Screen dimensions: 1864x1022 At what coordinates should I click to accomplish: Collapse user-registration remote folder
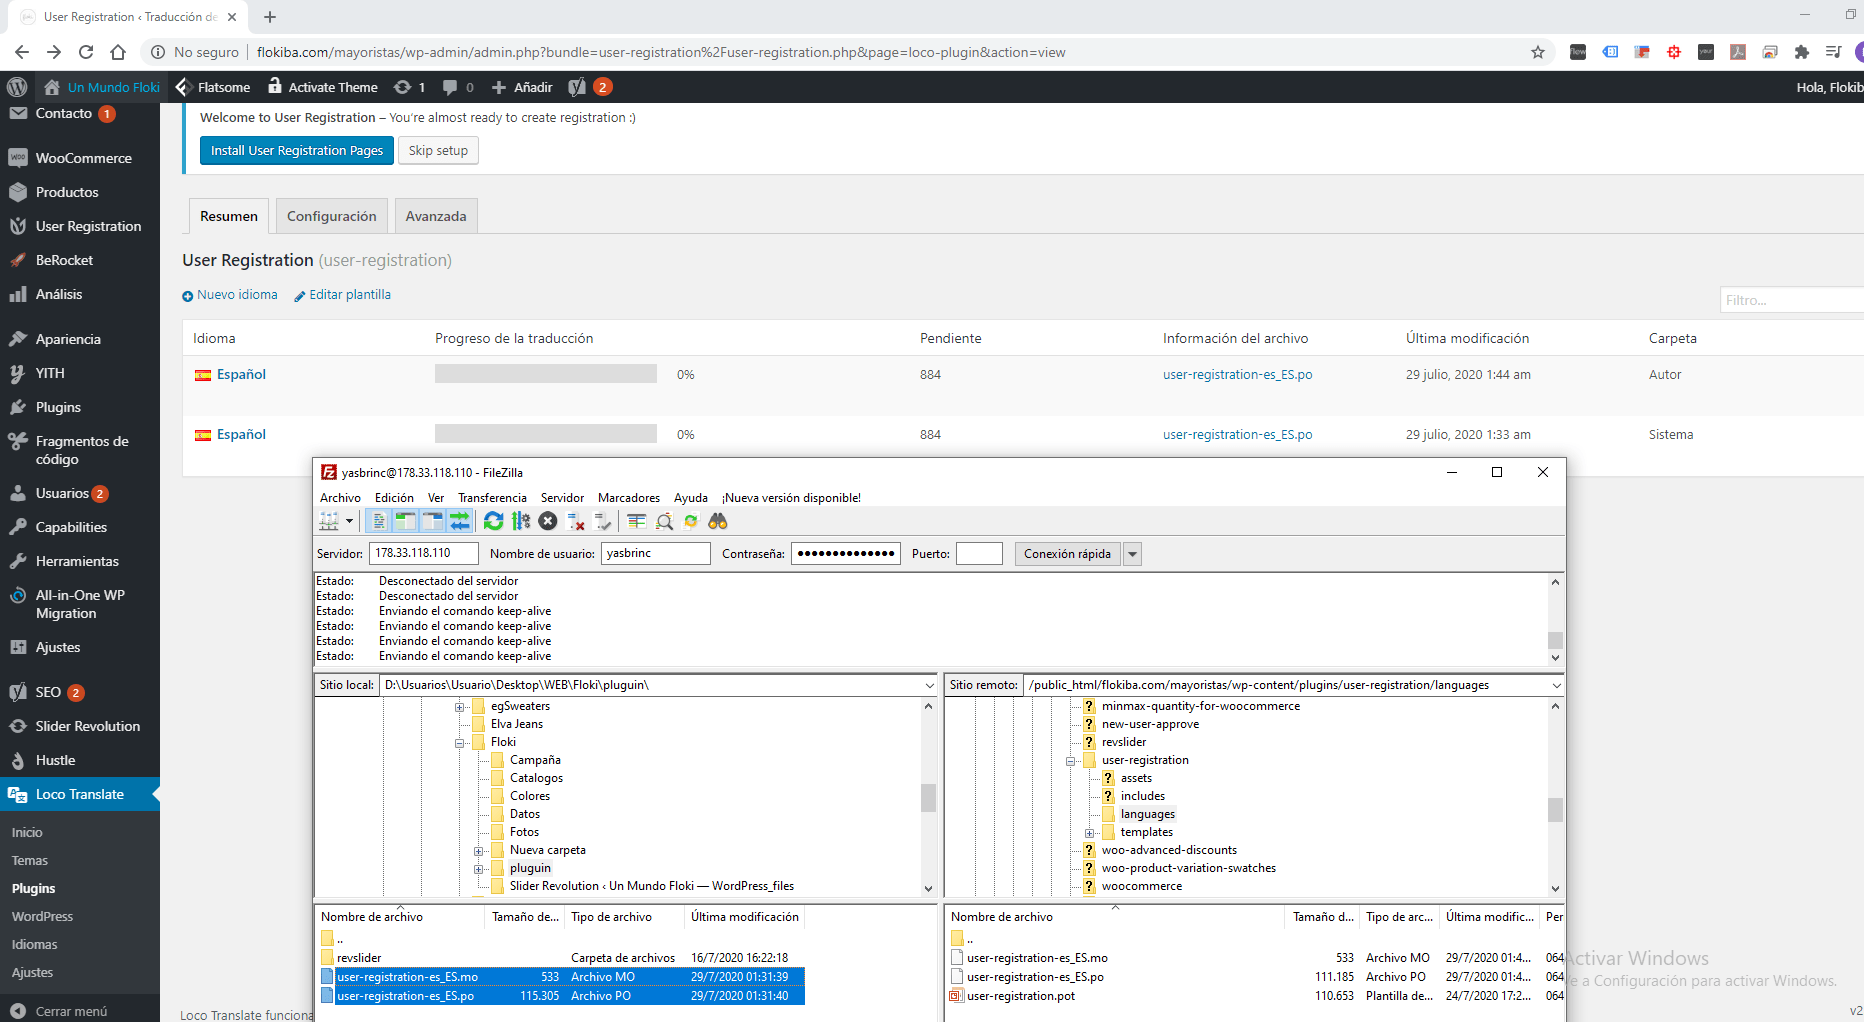pos(1071,761)
